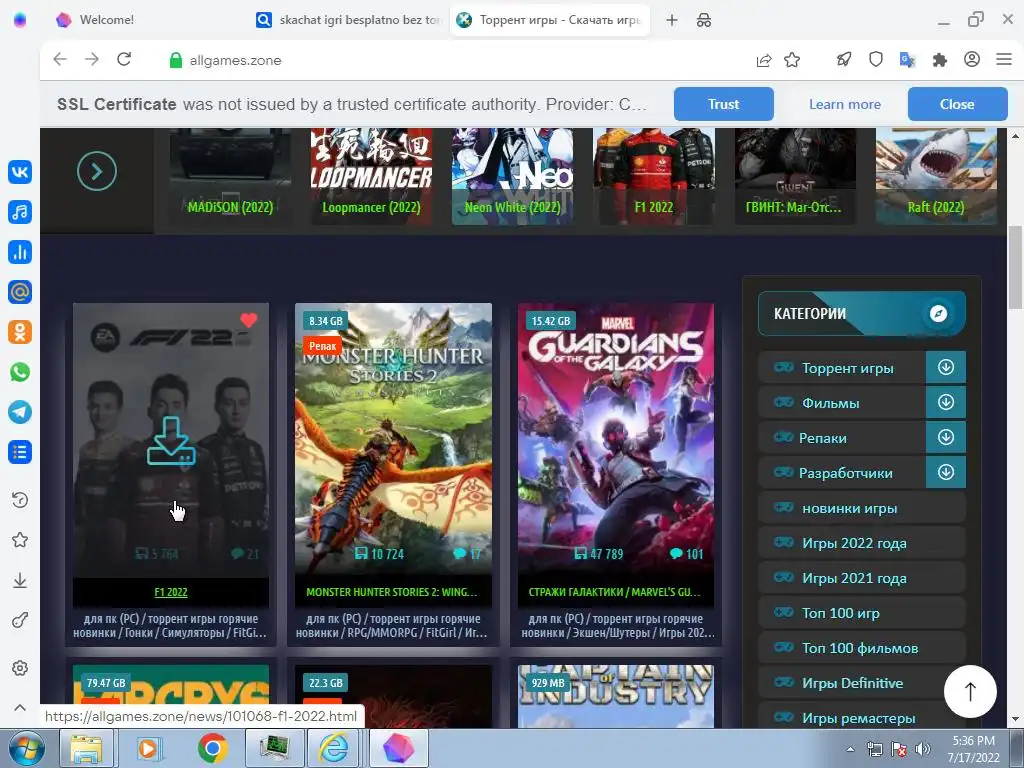This screenshot has height=768, width=1024.
Task: Bookmark this page with star icon
Action: pos(792,60)
